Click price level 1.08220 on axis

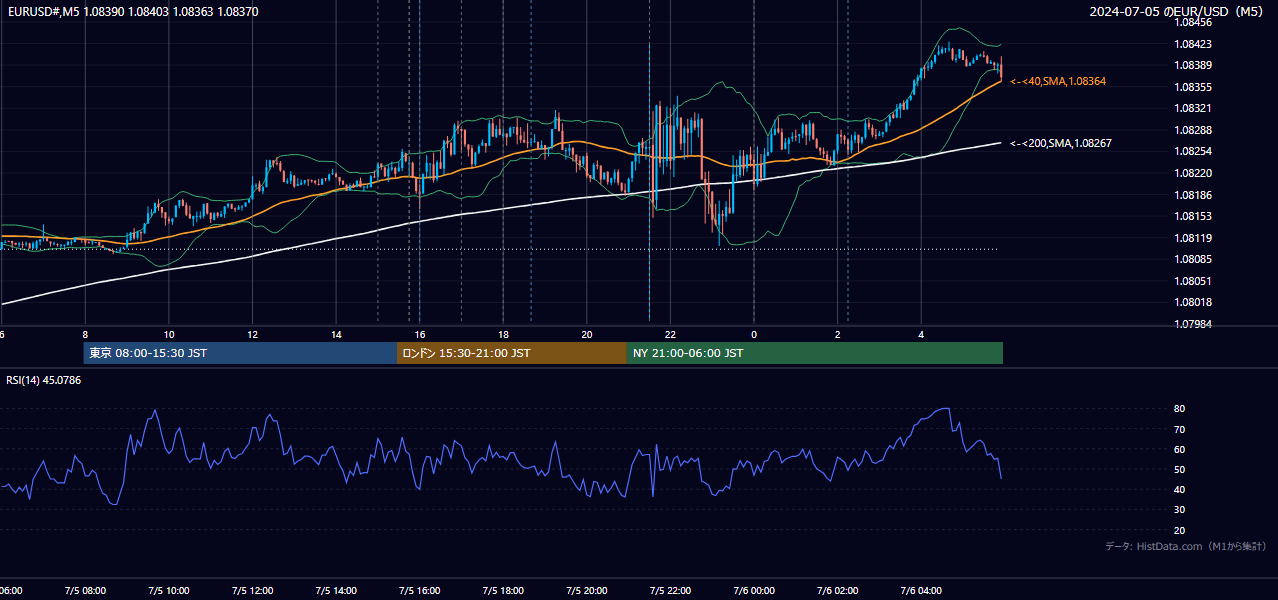(1192, 173)
